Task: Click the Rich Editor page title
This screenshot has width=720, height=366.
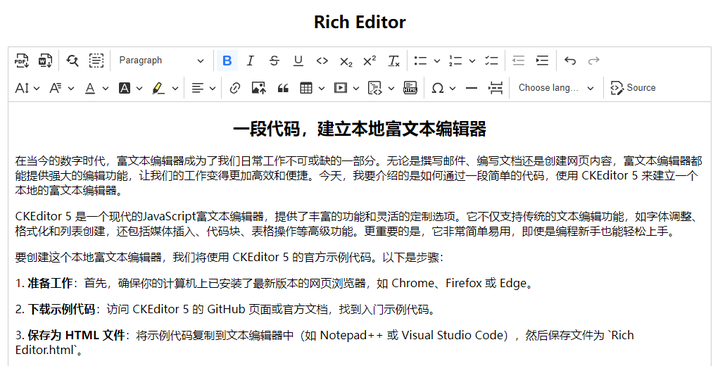Action: tap(360, 22)
